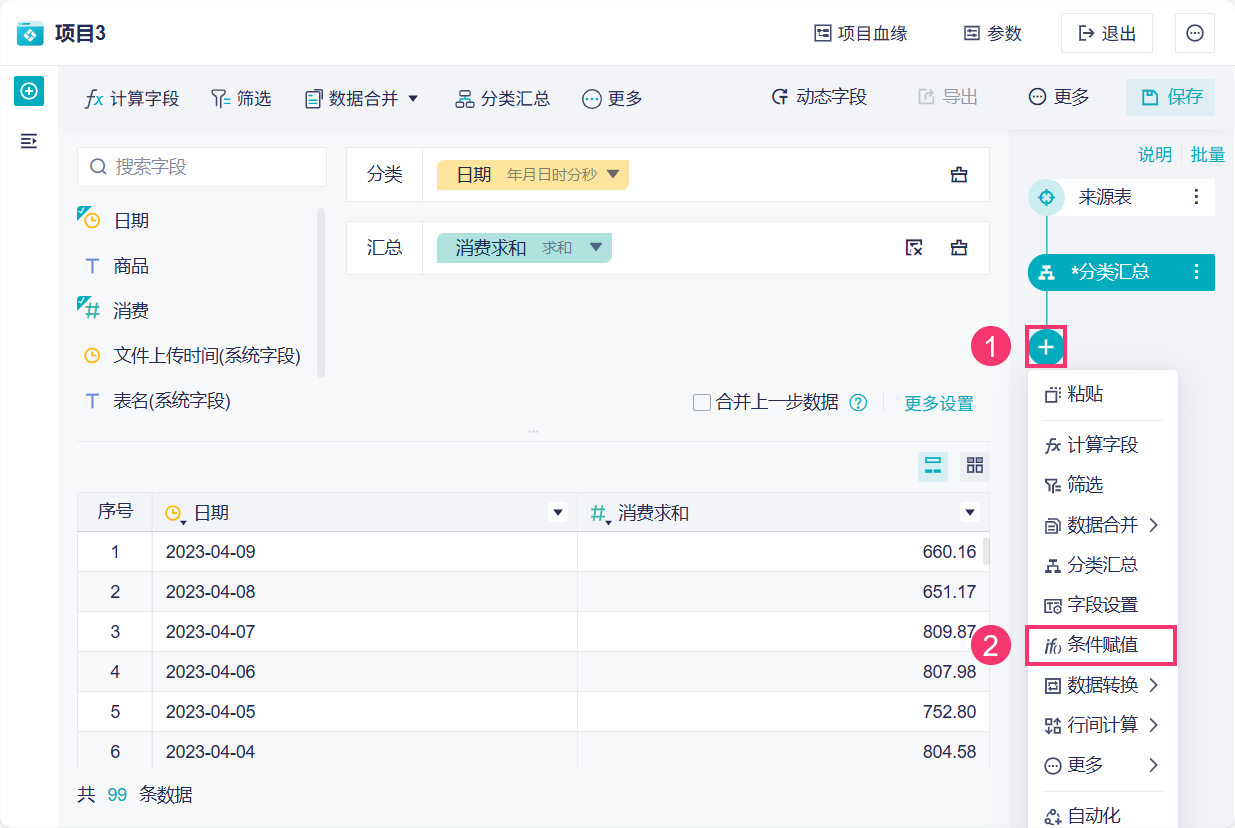Click the collapse list icon in left sidebar
1235x828 pixels.
pyautogui.click(x=29, y=141)
